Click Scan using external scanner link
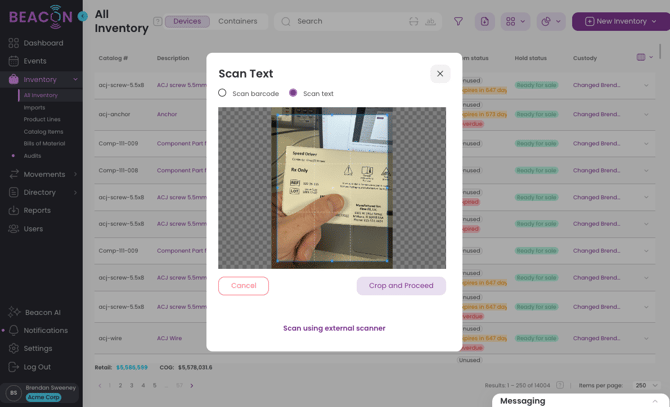This screenshot has height=407, width=670. coord(334,328)
